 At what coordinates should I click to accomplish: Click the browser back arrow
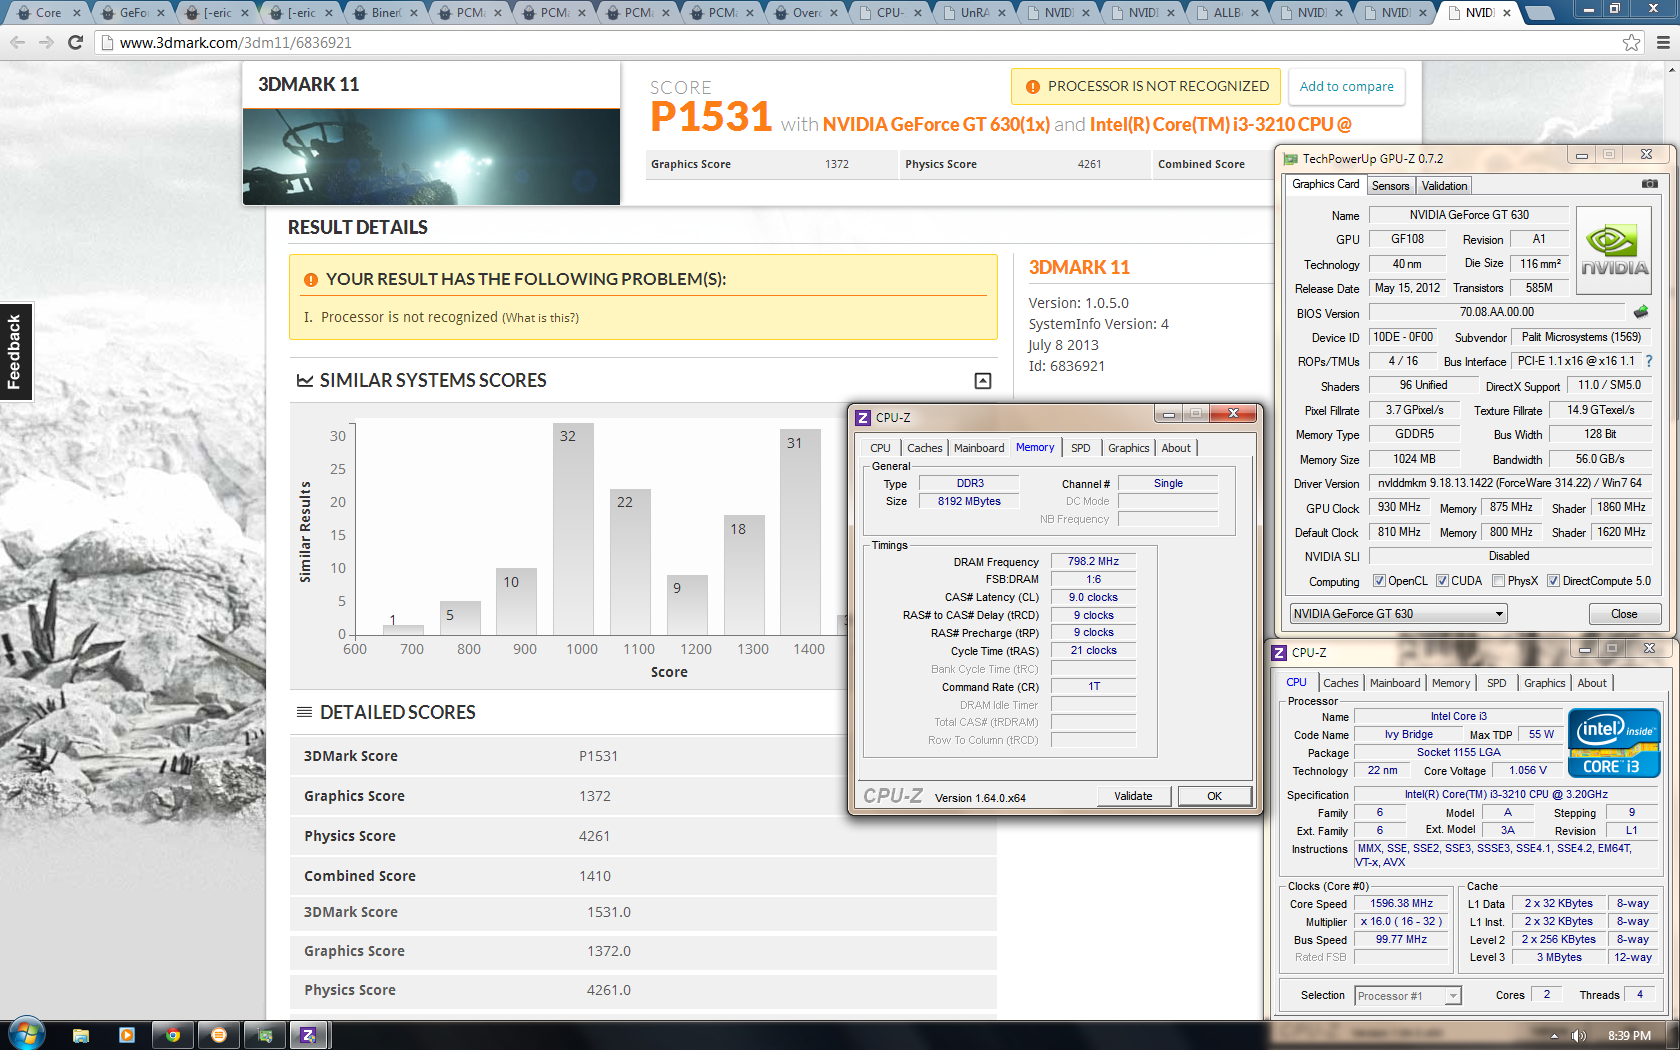(x=17, y=42)
